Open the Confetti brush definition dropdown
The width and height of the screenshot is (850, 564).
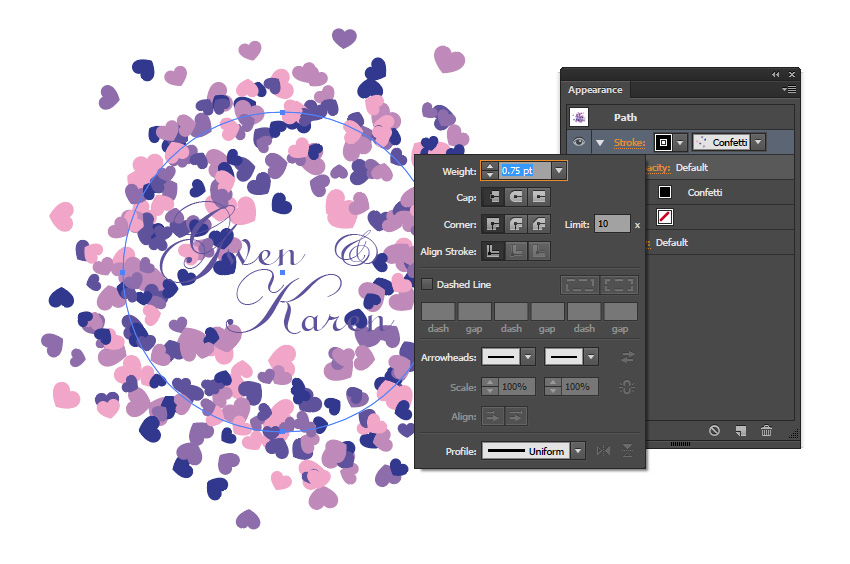[x=758, y=142]
